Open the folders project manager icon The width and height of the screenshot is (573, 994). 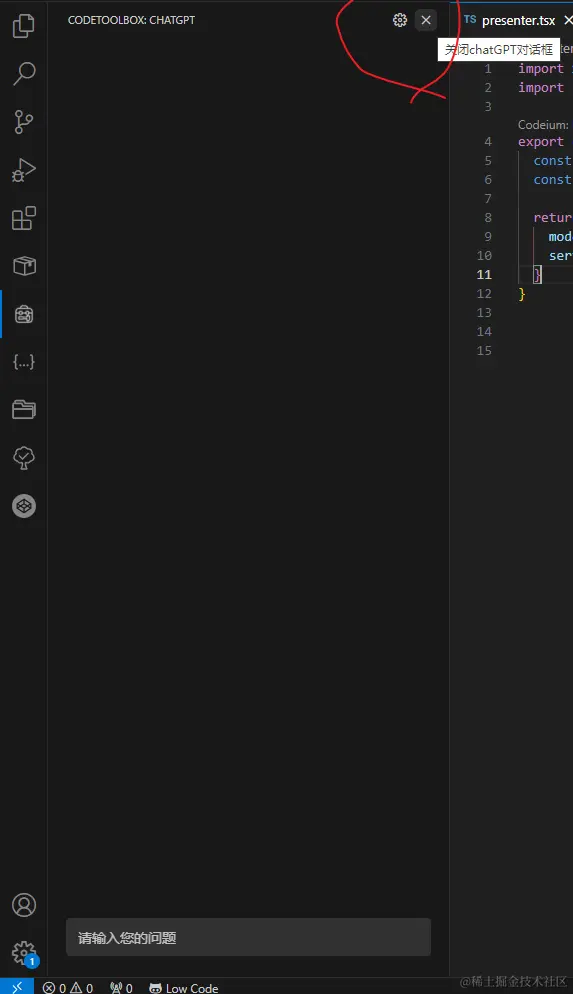(23, 410)
